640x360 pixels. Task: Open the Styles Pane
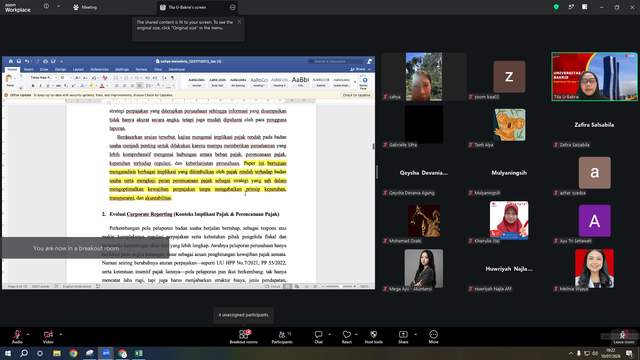pos(364,82)
